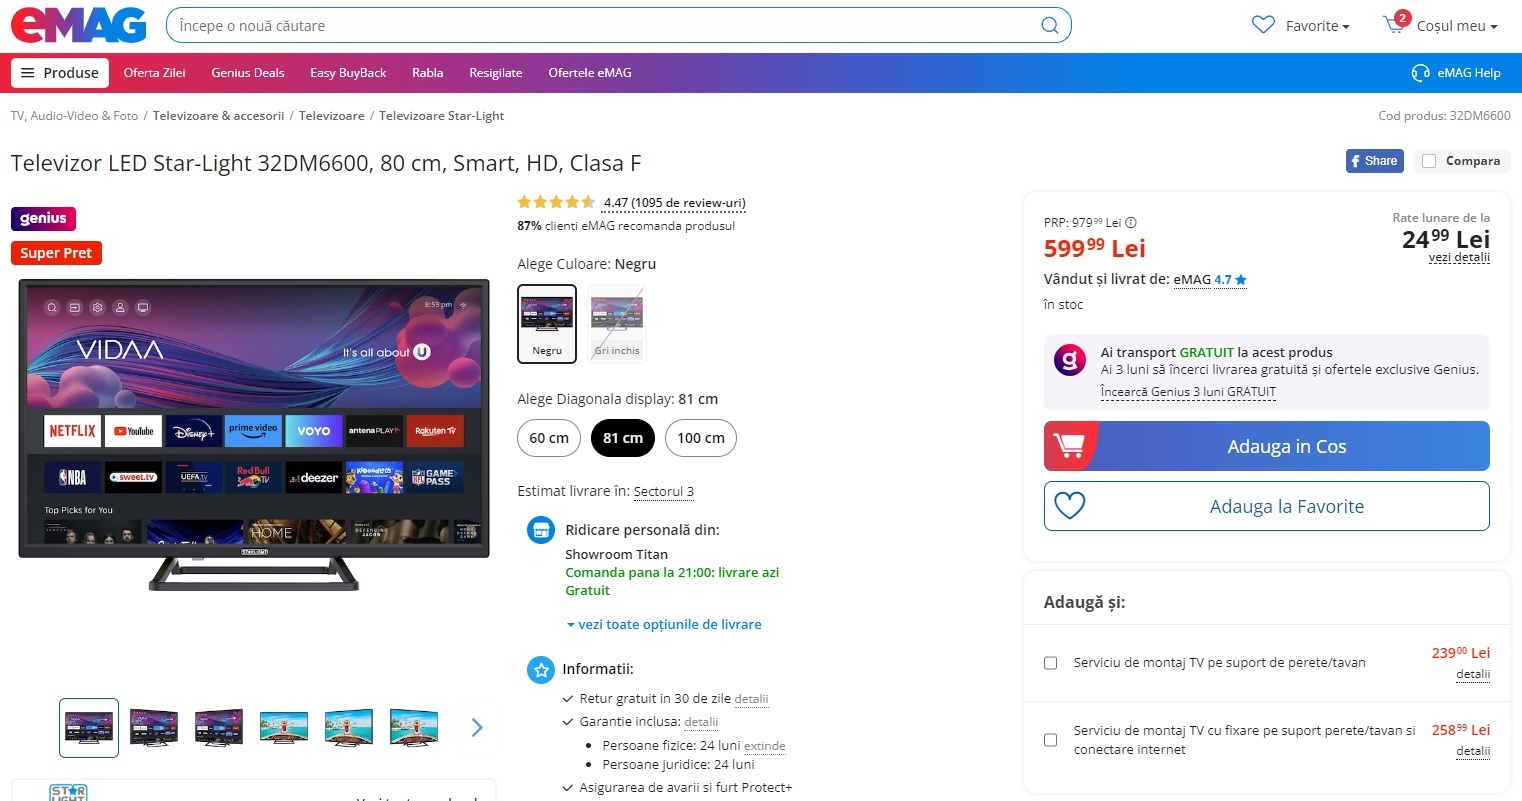Click detalii for Garantie inclusa
1522x801 pixels.
pos(701,722)
